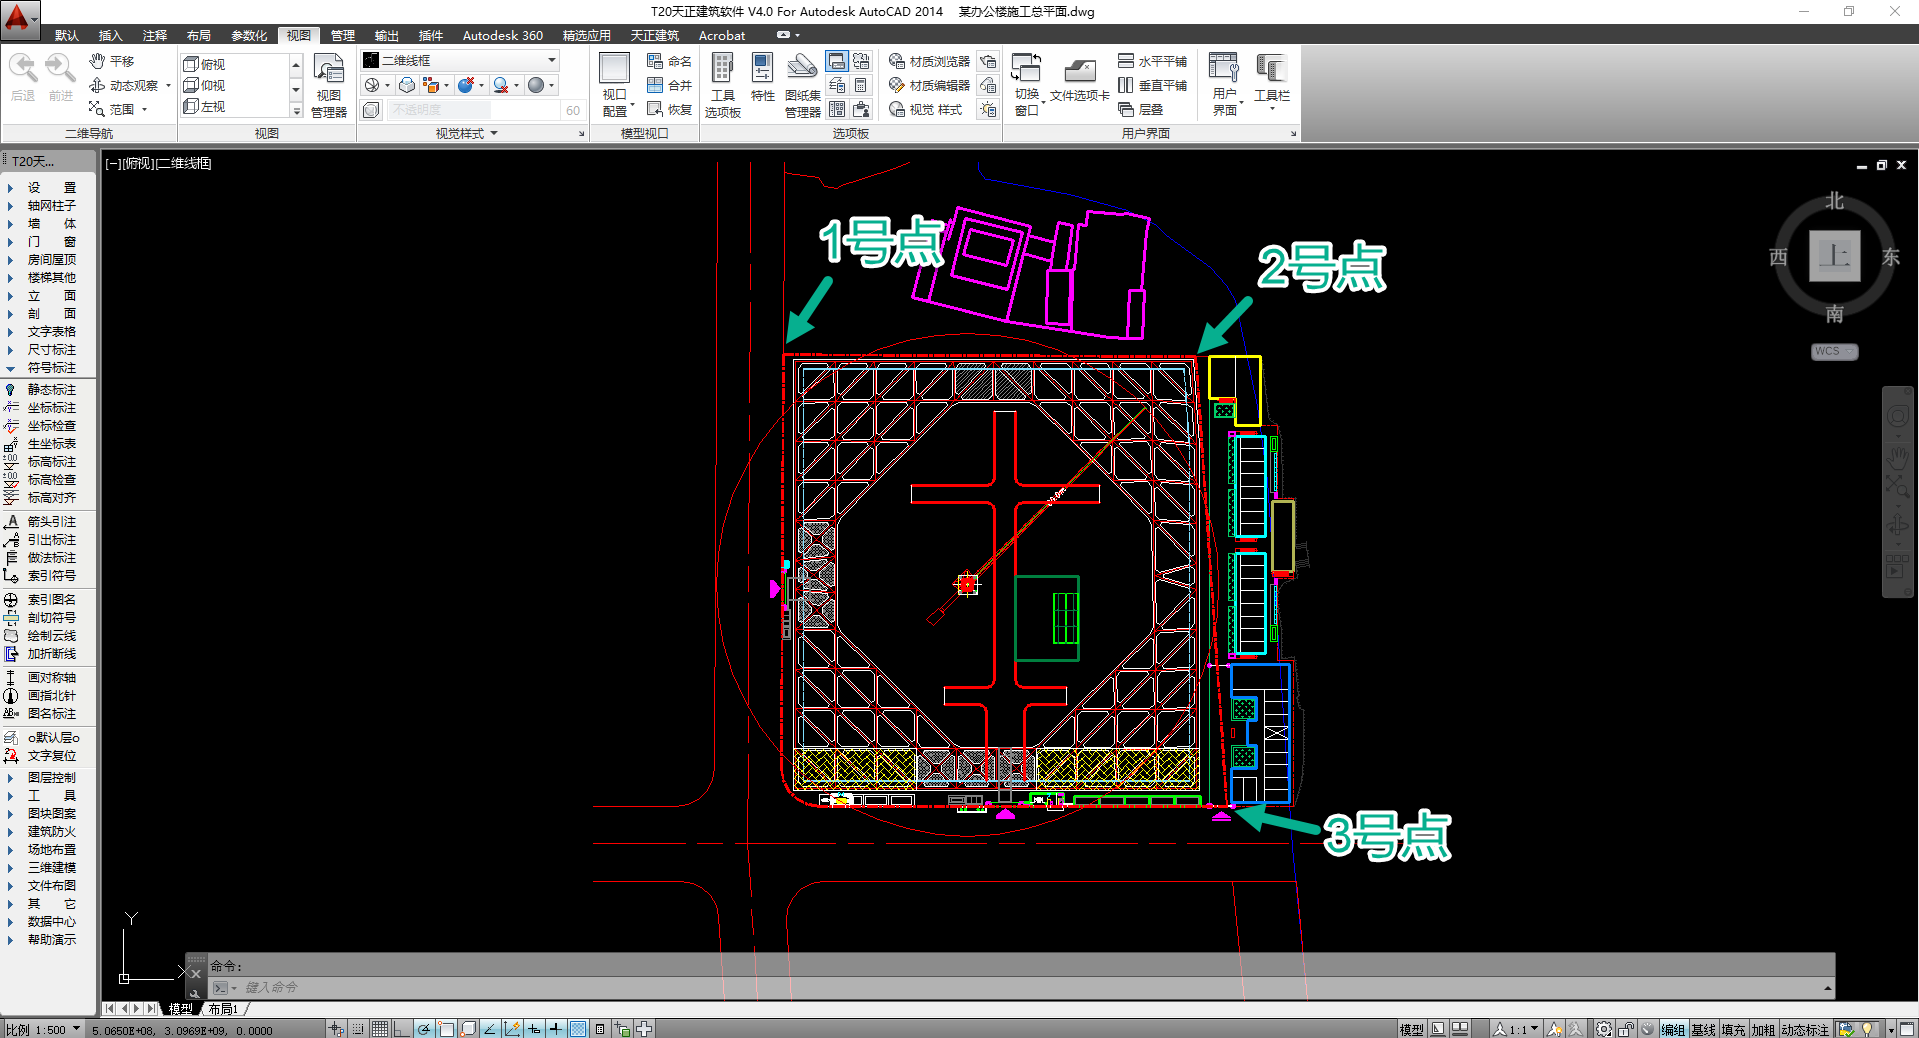The width and height of the screenshot is (1919, 1038).
Task: Switch to the 天正建筑 ribbon tab
Action: 654,35
